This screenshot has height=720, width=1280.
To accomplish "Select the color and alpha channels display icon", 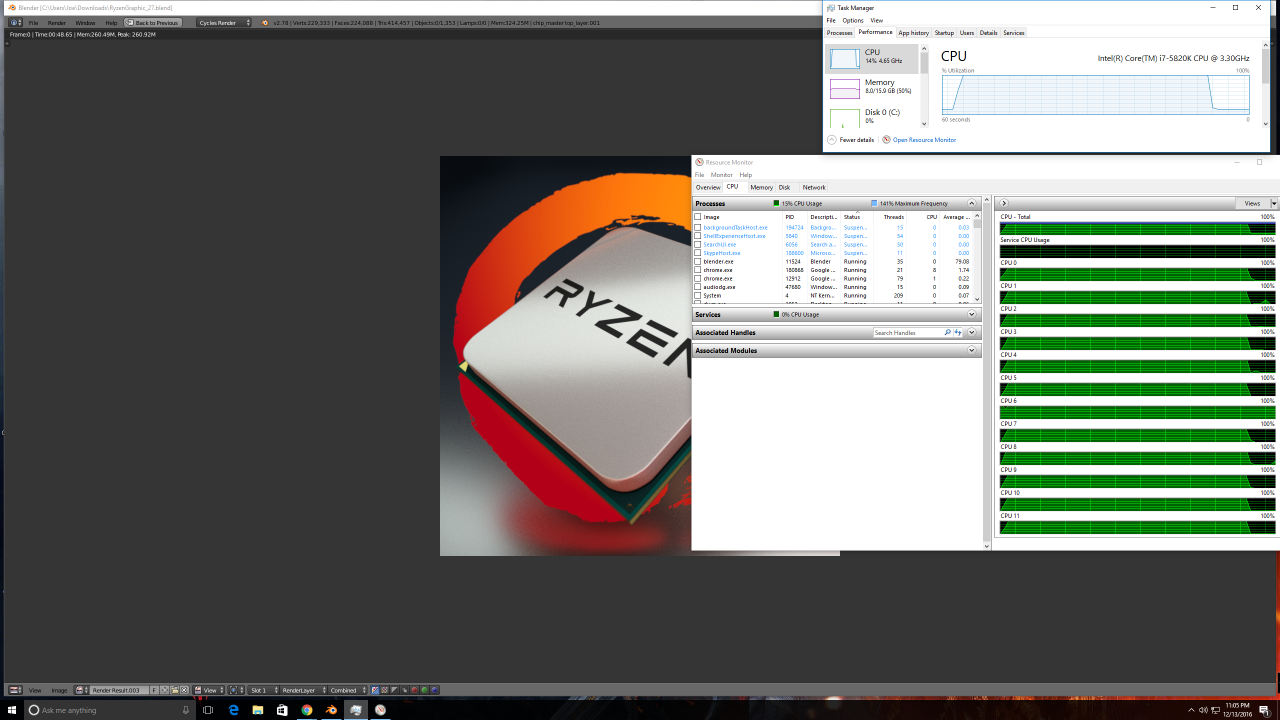I will click(375, 690).
